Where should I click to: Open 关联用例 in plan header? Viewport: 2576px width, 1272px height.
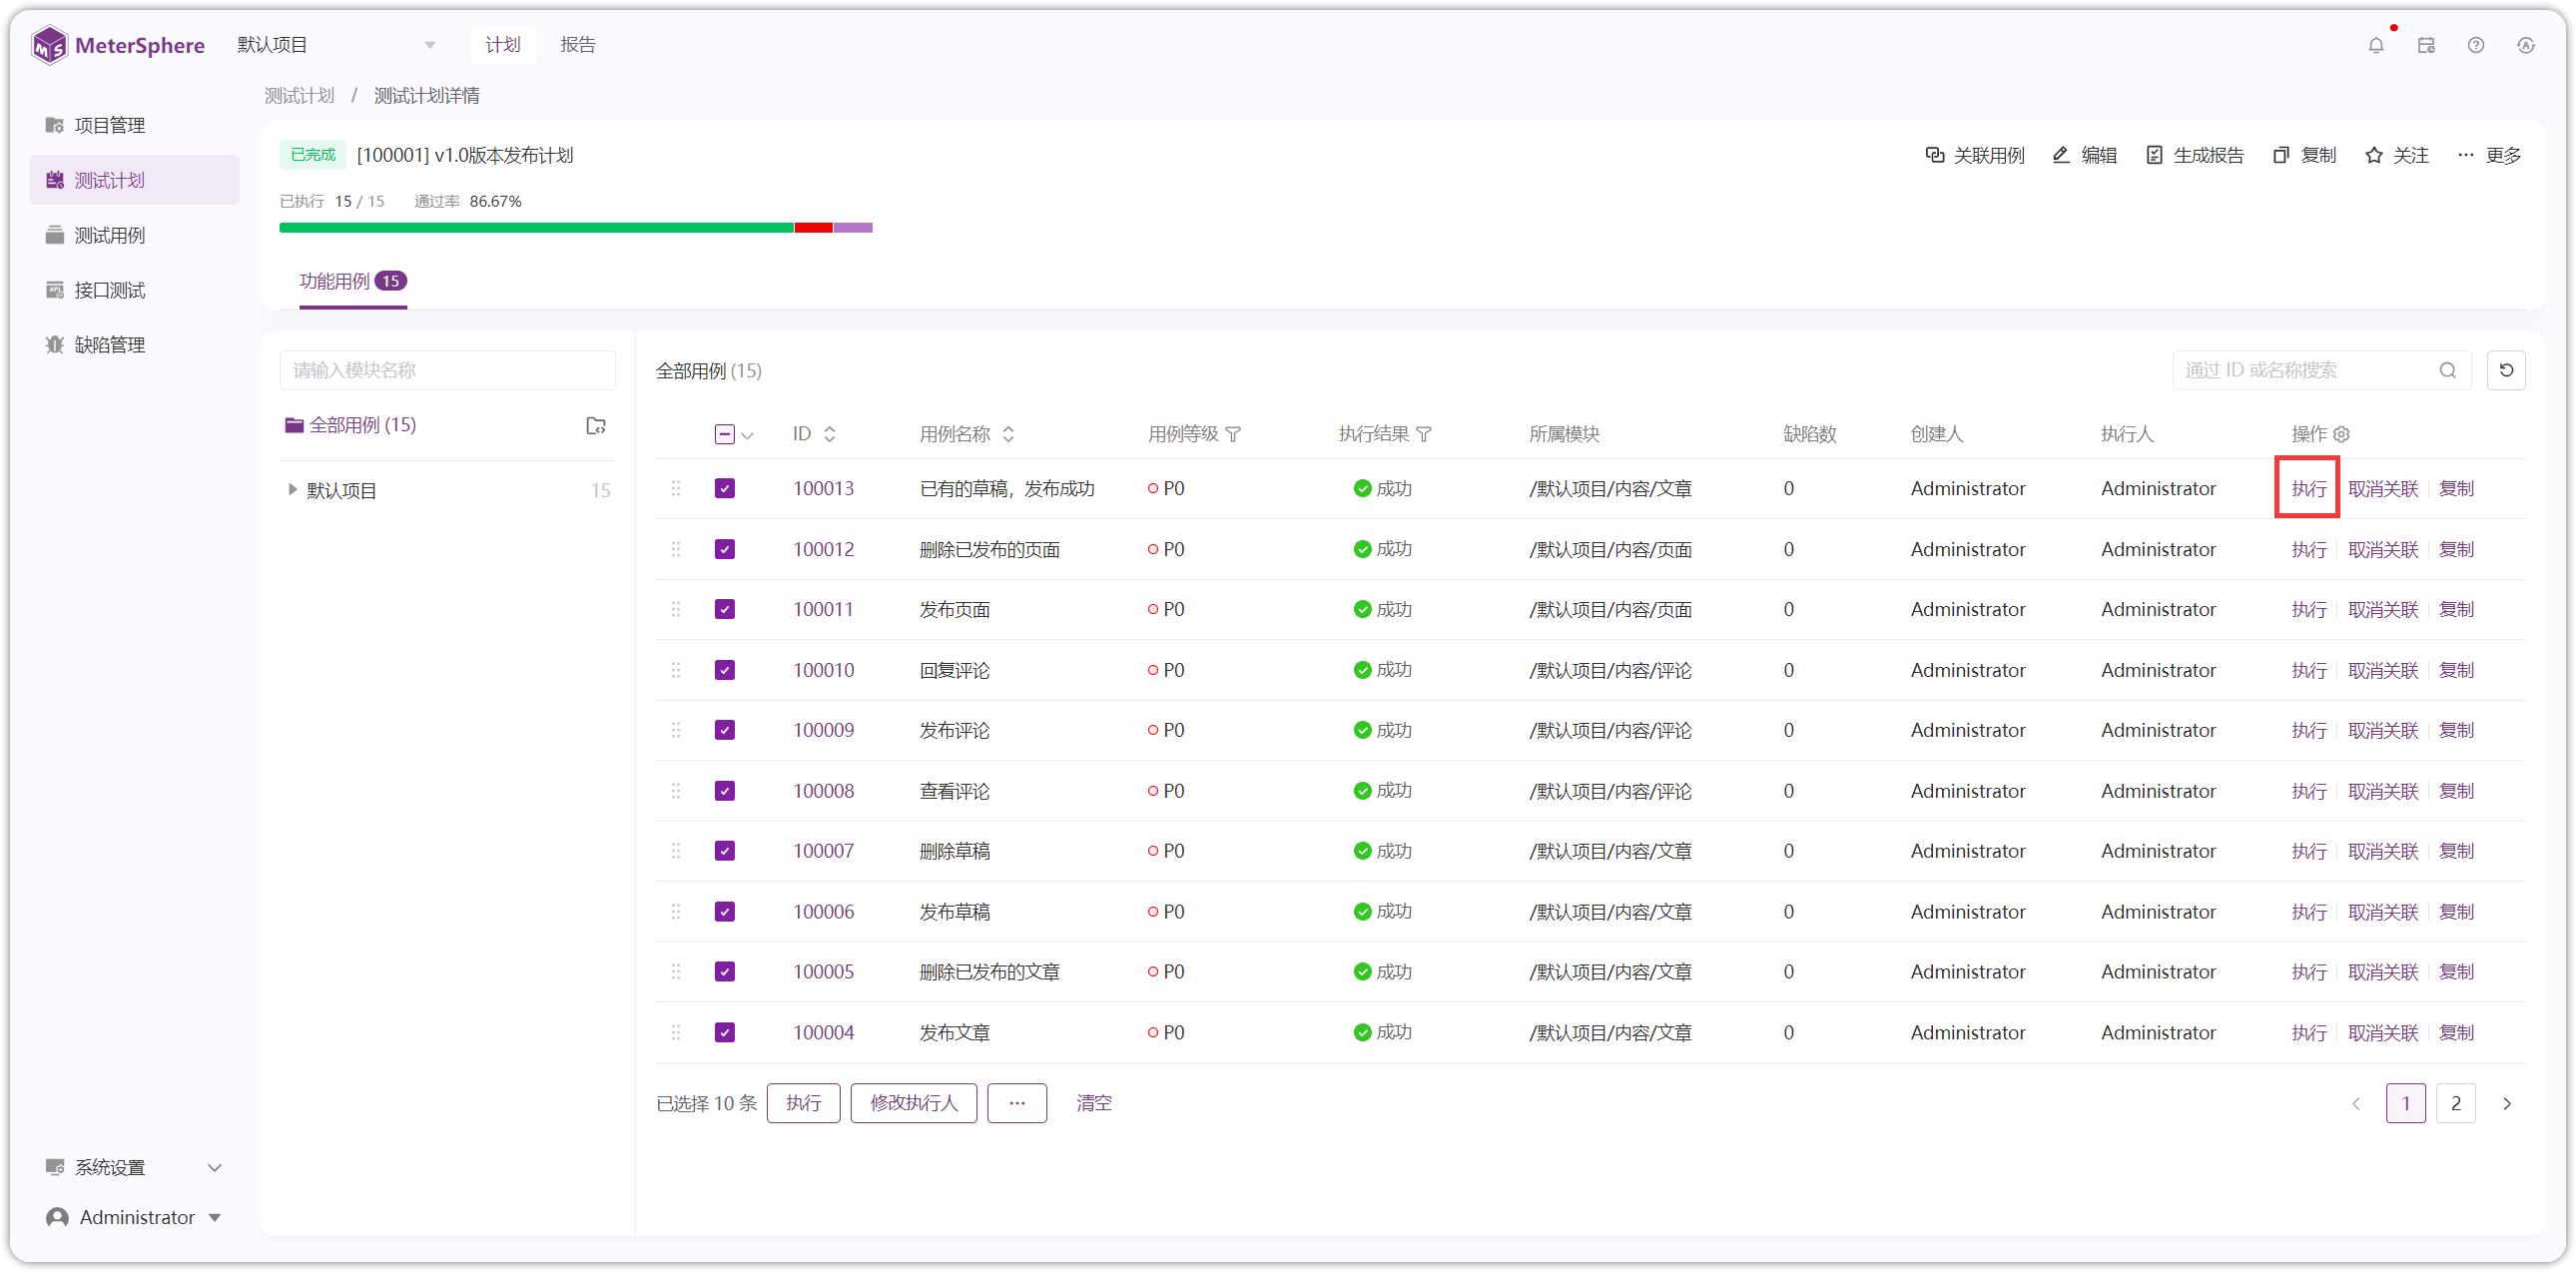(x=1974, y=155)
